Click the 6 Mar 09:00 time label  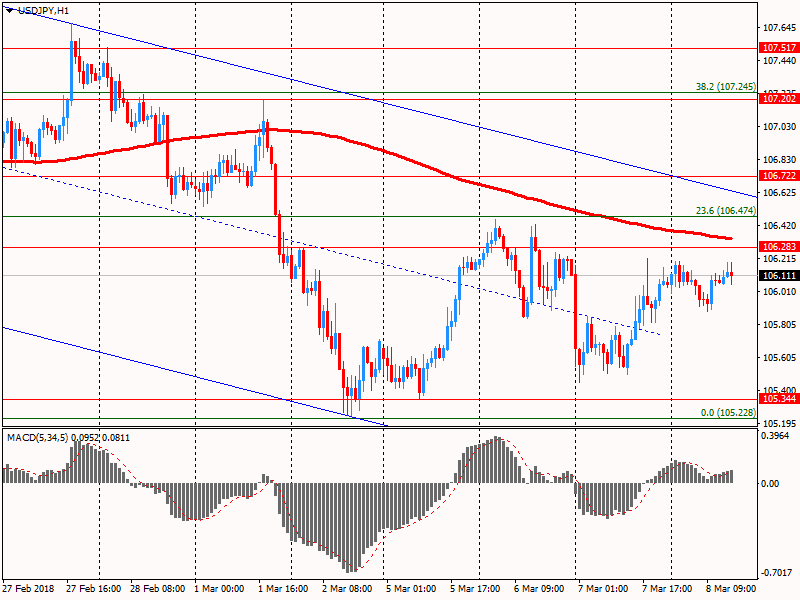pyautogui.click(x=539, y=588)
